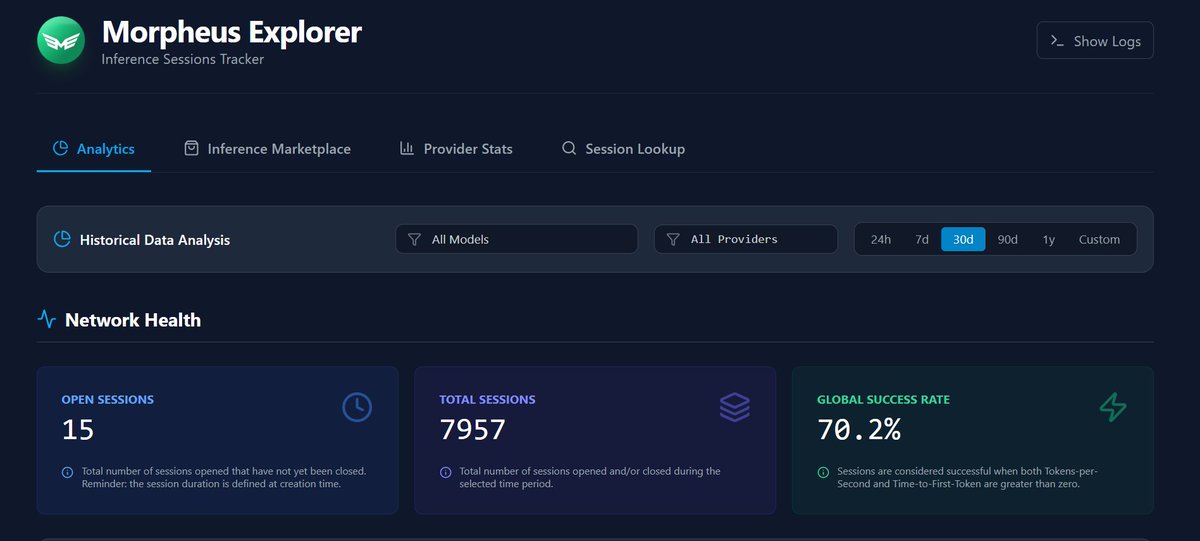Image resolution: width=1200 pixels, height=541 pixels.
Task: Click the Morpheus Explorer title
Action: 232,32
